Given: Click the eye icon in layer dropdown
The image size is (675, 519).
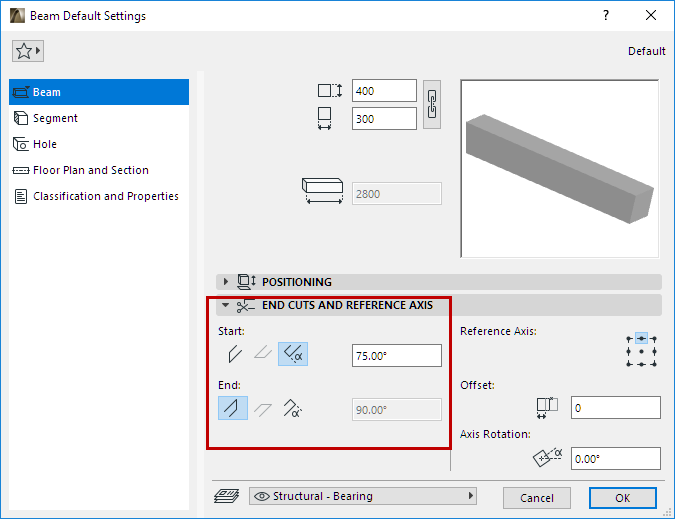Looking at the screenshot, I should click(262, 496).
